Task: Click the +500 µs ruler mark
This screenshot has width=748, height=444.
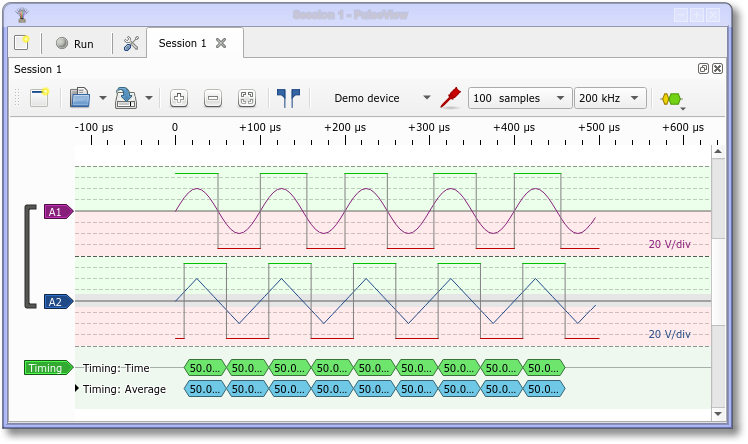Action: click(599, 127)
